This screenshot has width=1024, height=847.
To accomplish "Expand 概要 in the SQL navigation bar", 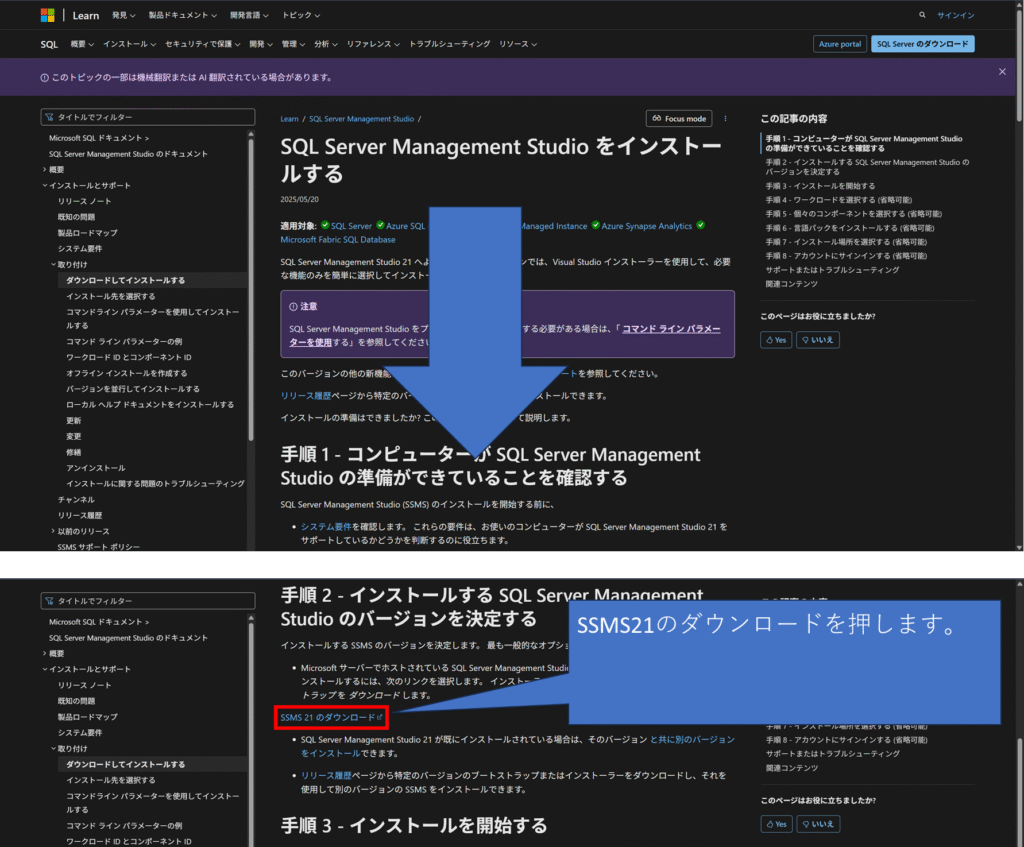I will 82,44.
